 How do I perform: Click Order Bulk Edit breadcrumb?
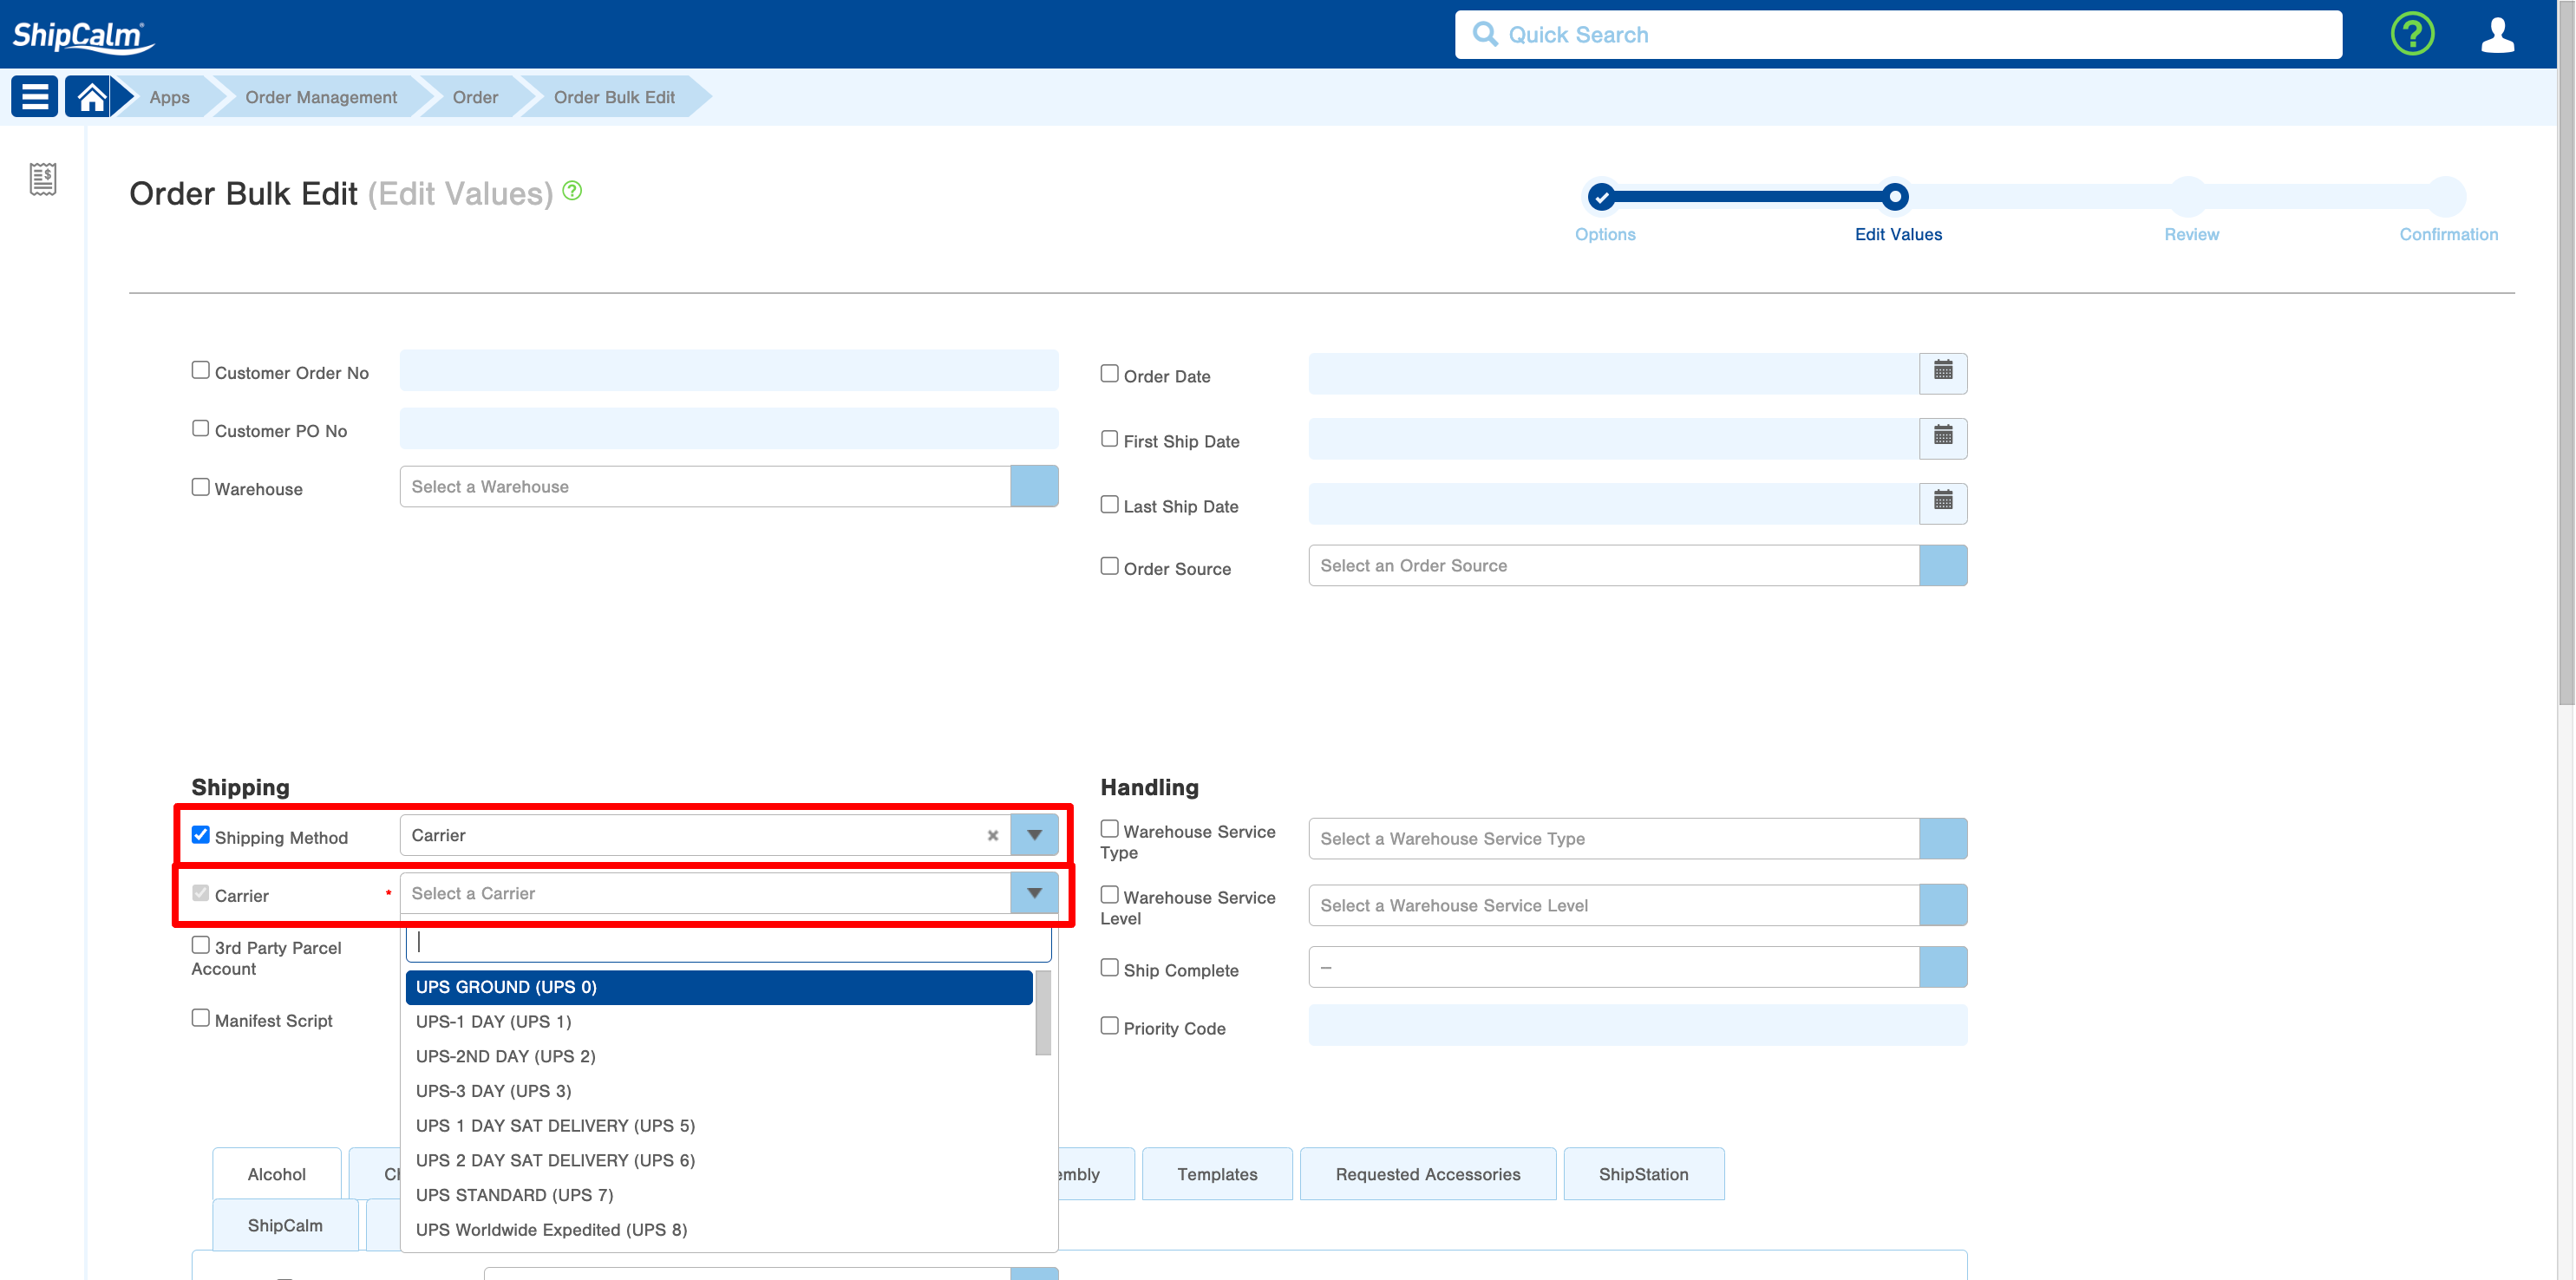(614, 97)
